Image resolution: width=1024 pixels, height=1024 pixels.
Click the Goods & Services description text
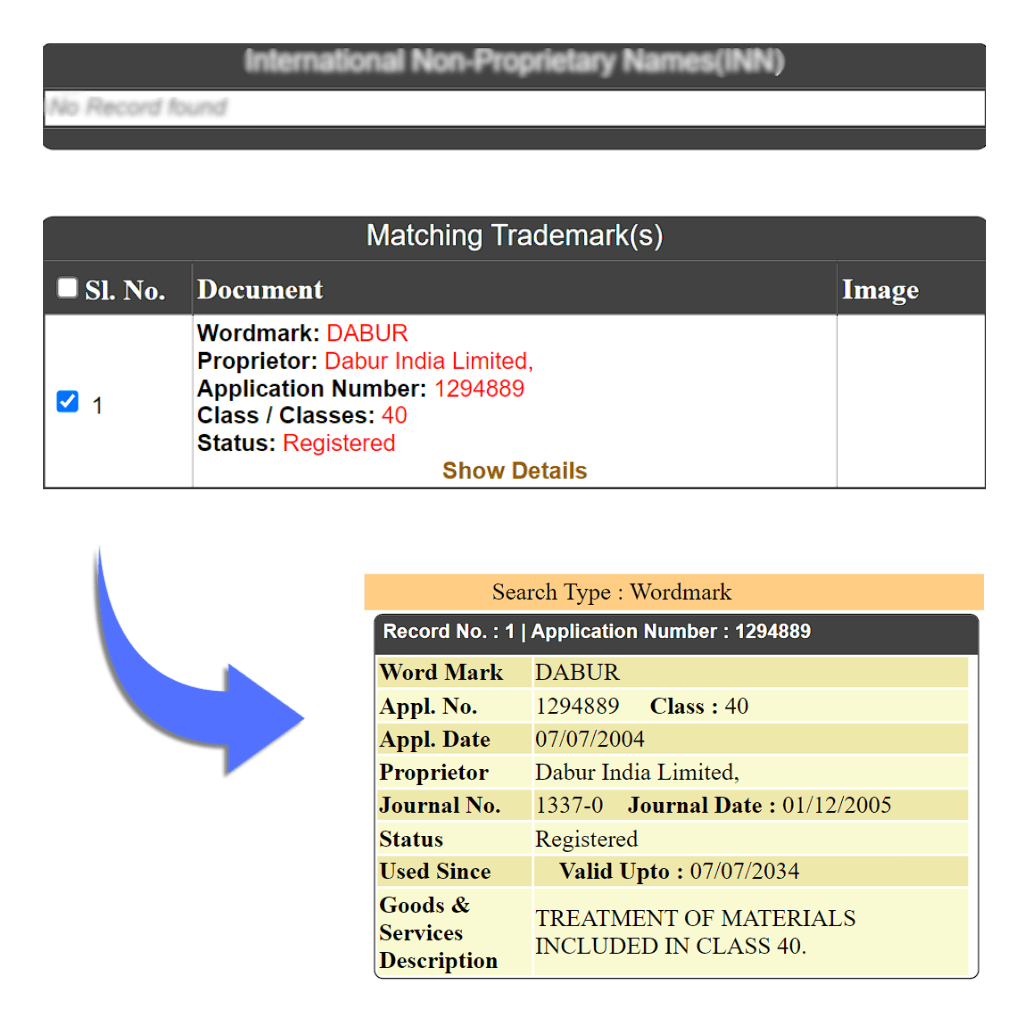(x=695, y=932)
